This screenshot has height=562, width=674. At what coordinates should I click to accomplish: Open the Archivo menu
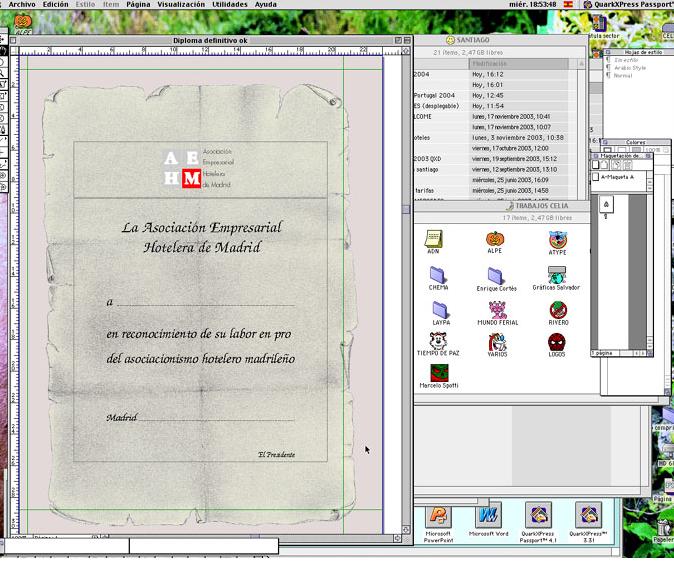pyautogui.click(x=22, y=4)
